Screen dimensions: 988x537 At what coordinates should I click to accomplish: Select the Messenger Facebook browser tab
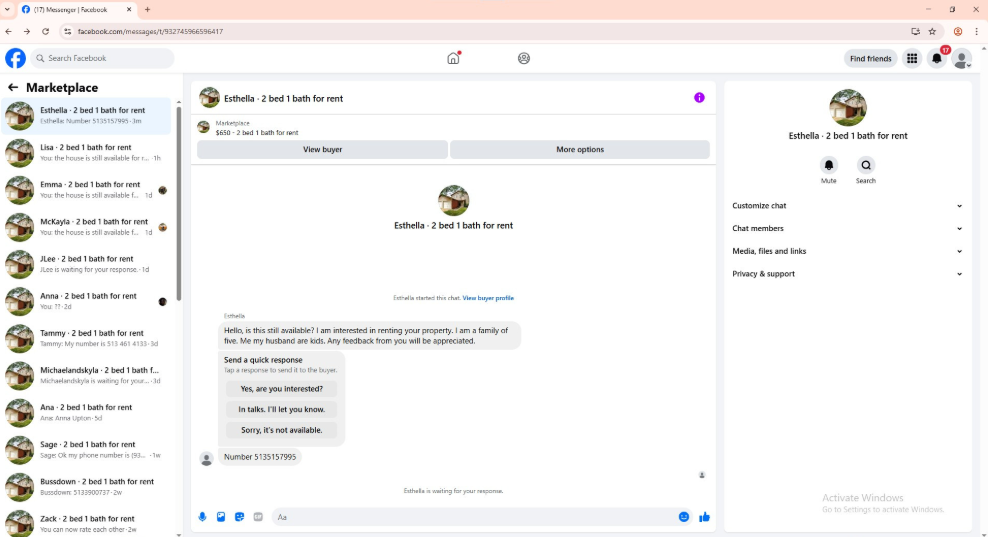tap(76, 9)
